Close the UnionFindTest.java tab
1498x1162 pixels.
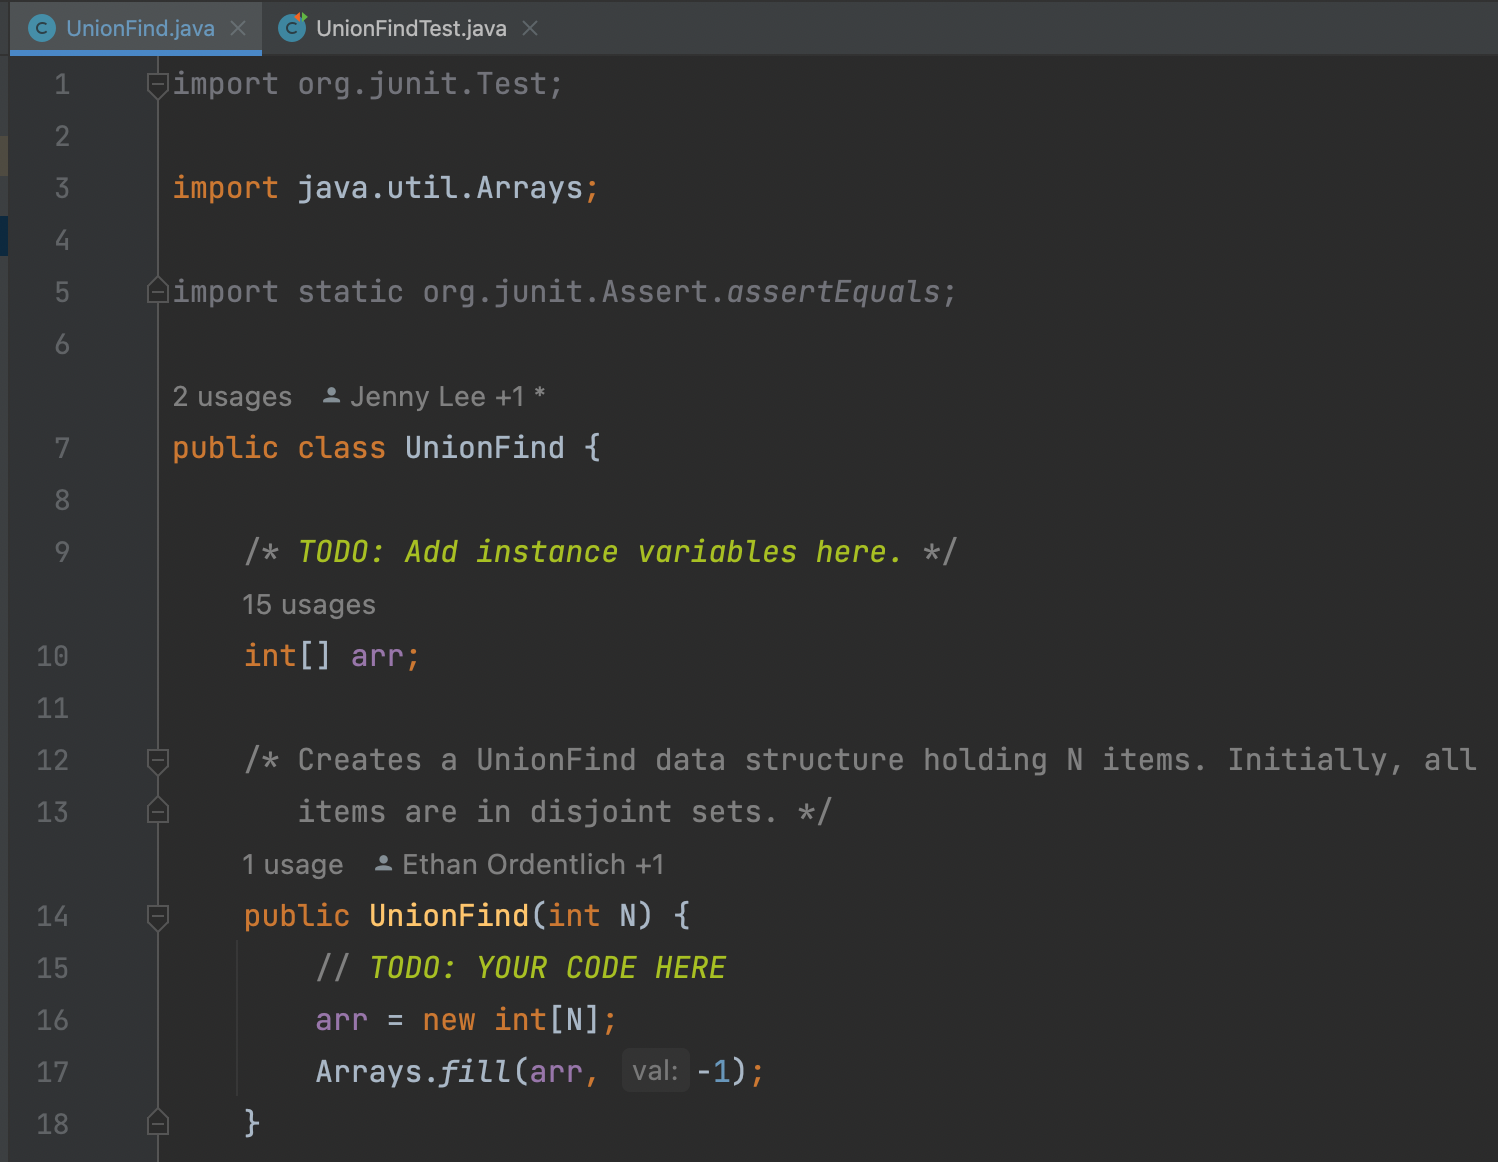coord(530,28)
